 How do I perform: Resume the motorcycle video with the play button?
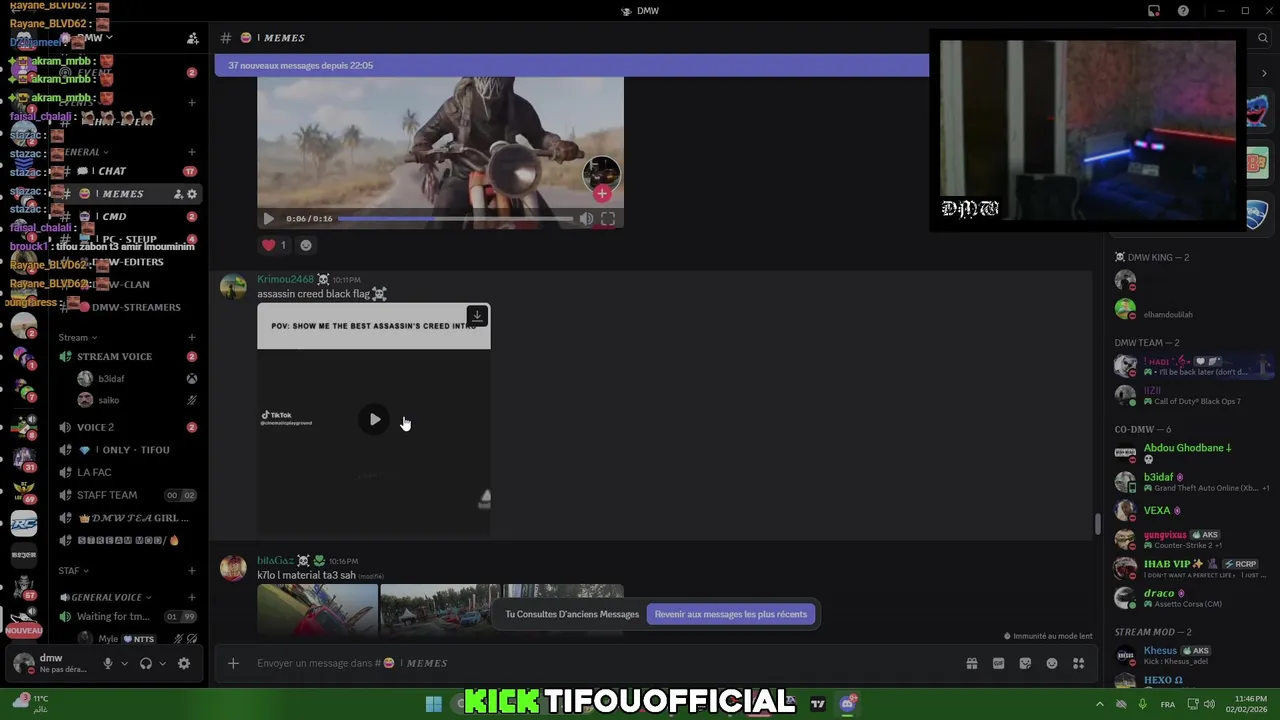tap(268, 219)
